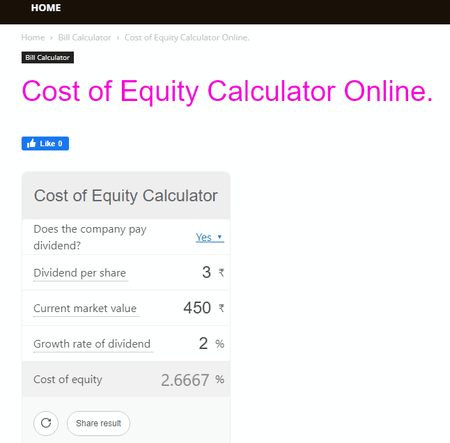Screen dimensions: 450x443
Task: Click the Cost of equity result 2.6667
Action: [x=185, y=380]
